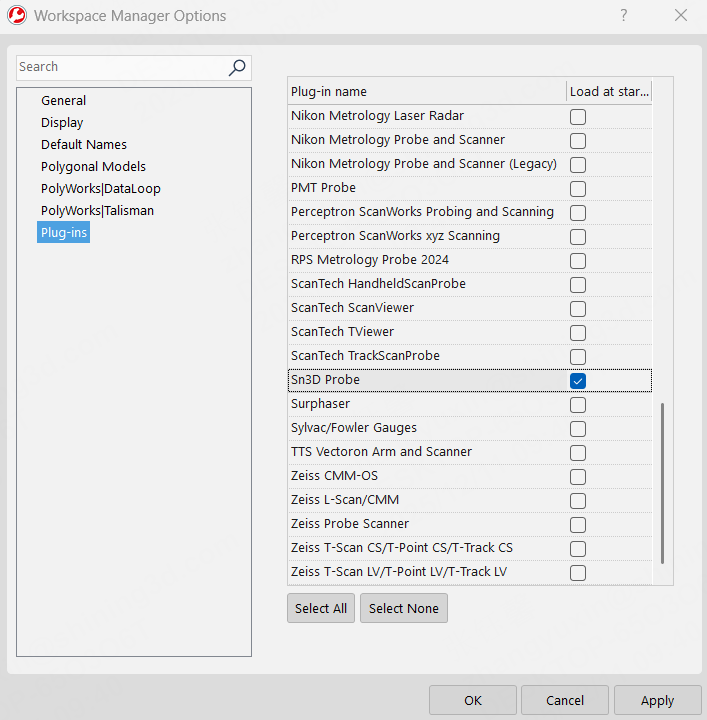Click the Zeiss CMM-OS row text

click(334, 476)
